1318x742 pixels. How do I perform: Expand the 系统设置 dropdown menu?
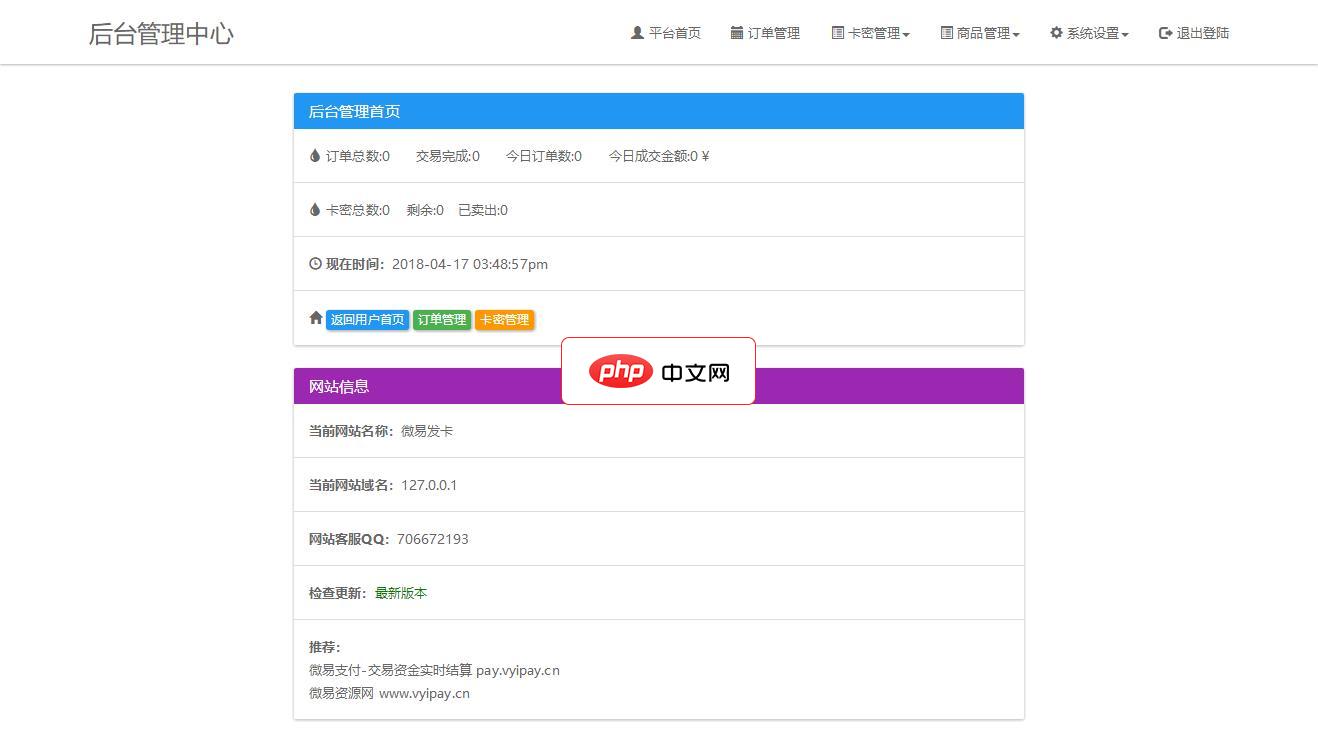(x=1090, y=33)
